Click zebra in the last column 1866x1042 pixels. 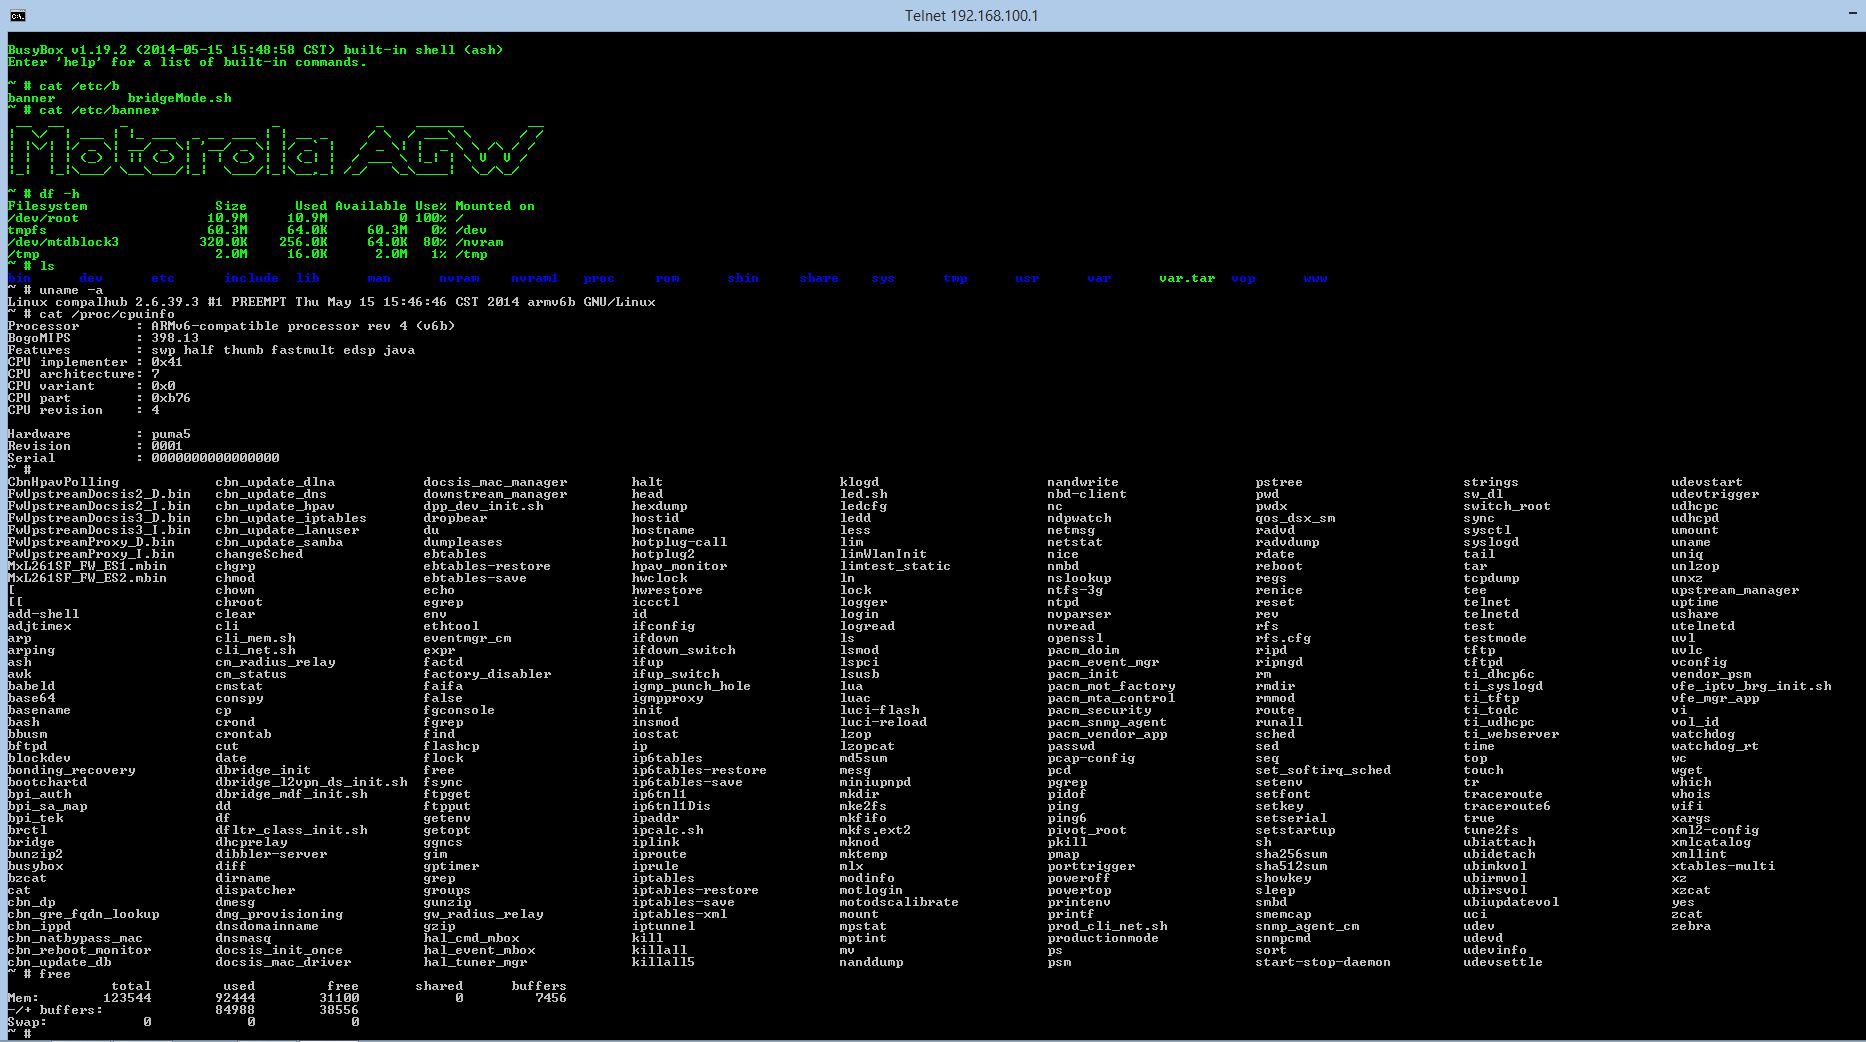(x=1690, y=926)
